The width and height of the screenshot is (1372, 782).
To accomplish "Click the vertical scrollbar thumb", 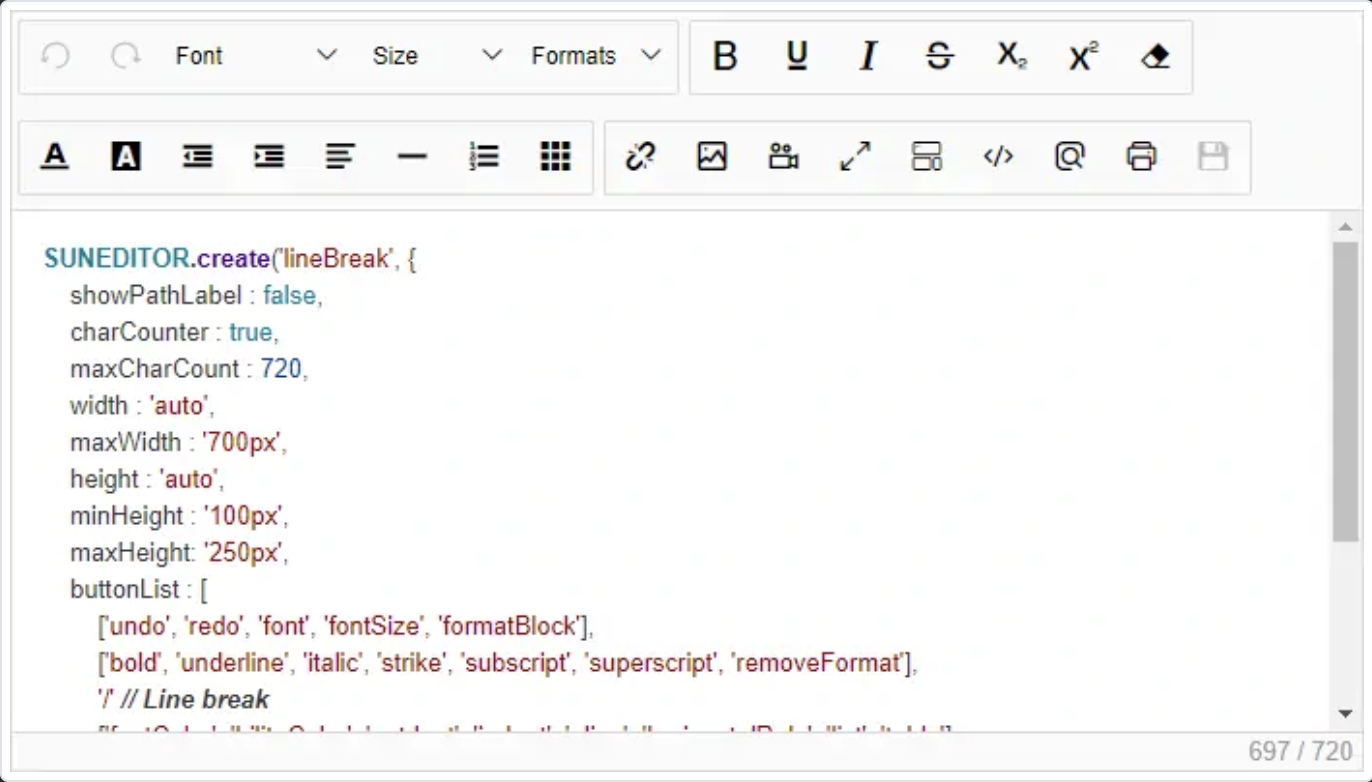I will coord(1345,392).
